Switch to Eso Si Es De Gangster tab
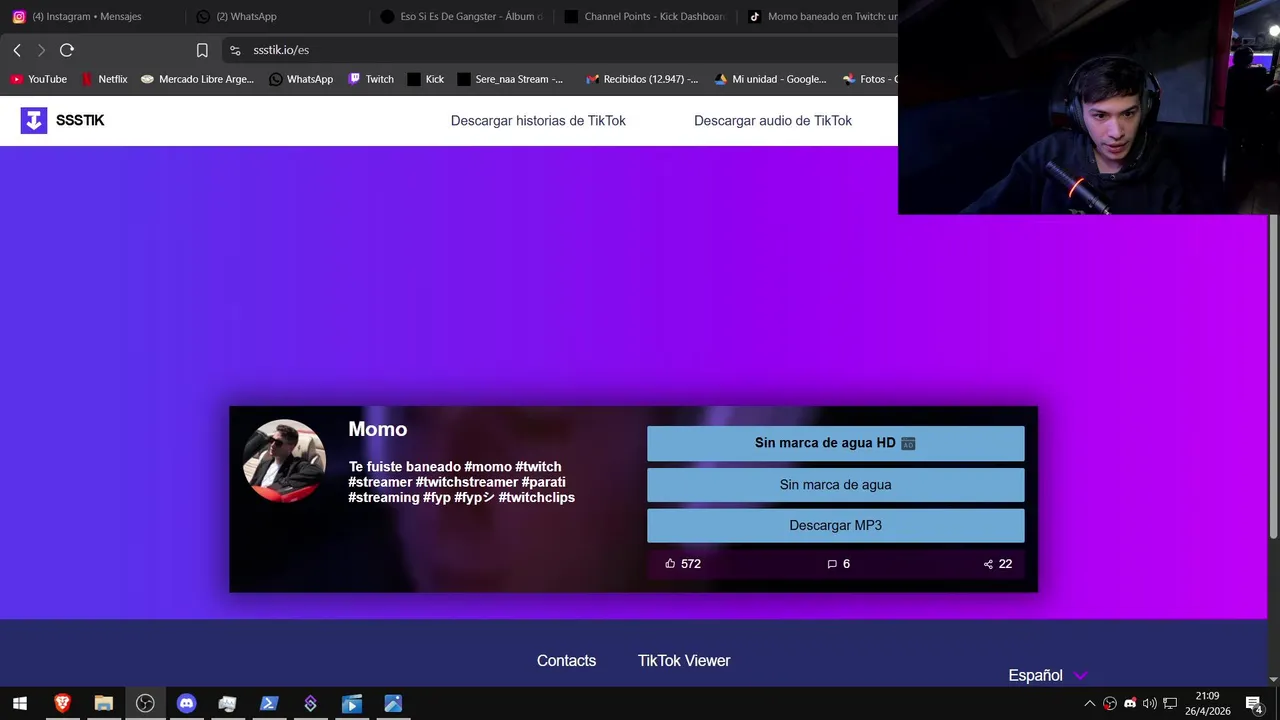Viewport: 1280px width, 720px height. click(462, 17)
